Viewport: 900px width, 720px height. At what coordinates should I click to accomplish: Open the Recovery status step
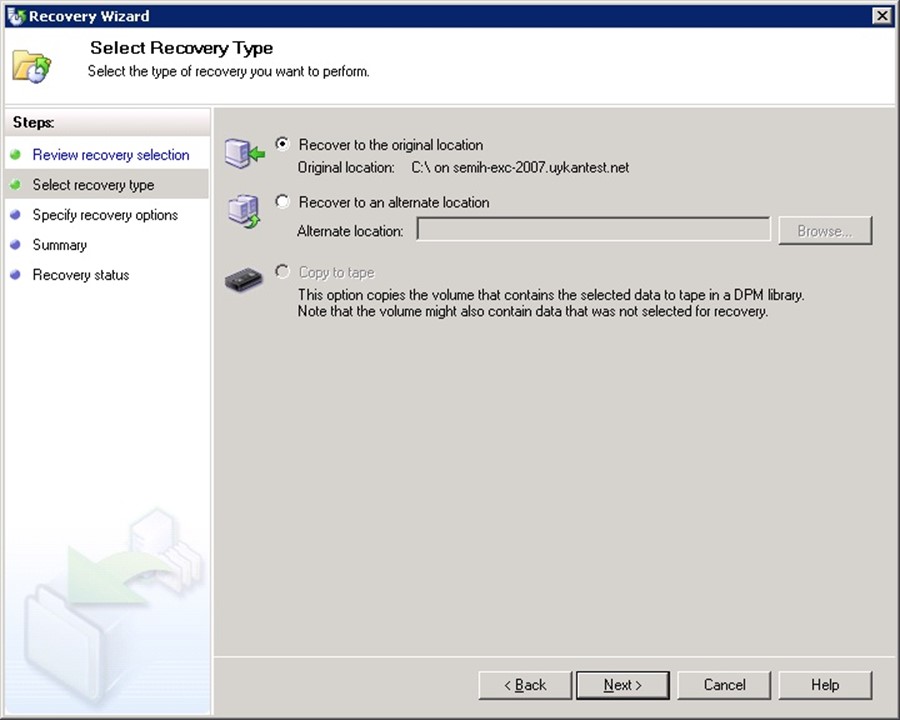(x=80, y=275)
